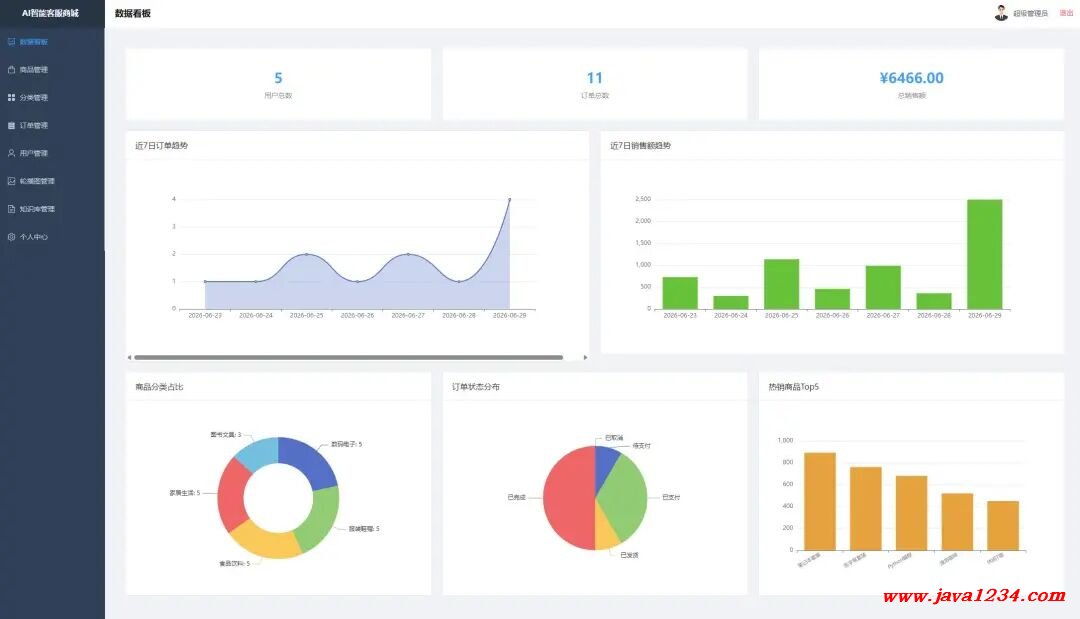Open the 订单管理 menu item
The image size is (1080, 619).
pos(52,125)
